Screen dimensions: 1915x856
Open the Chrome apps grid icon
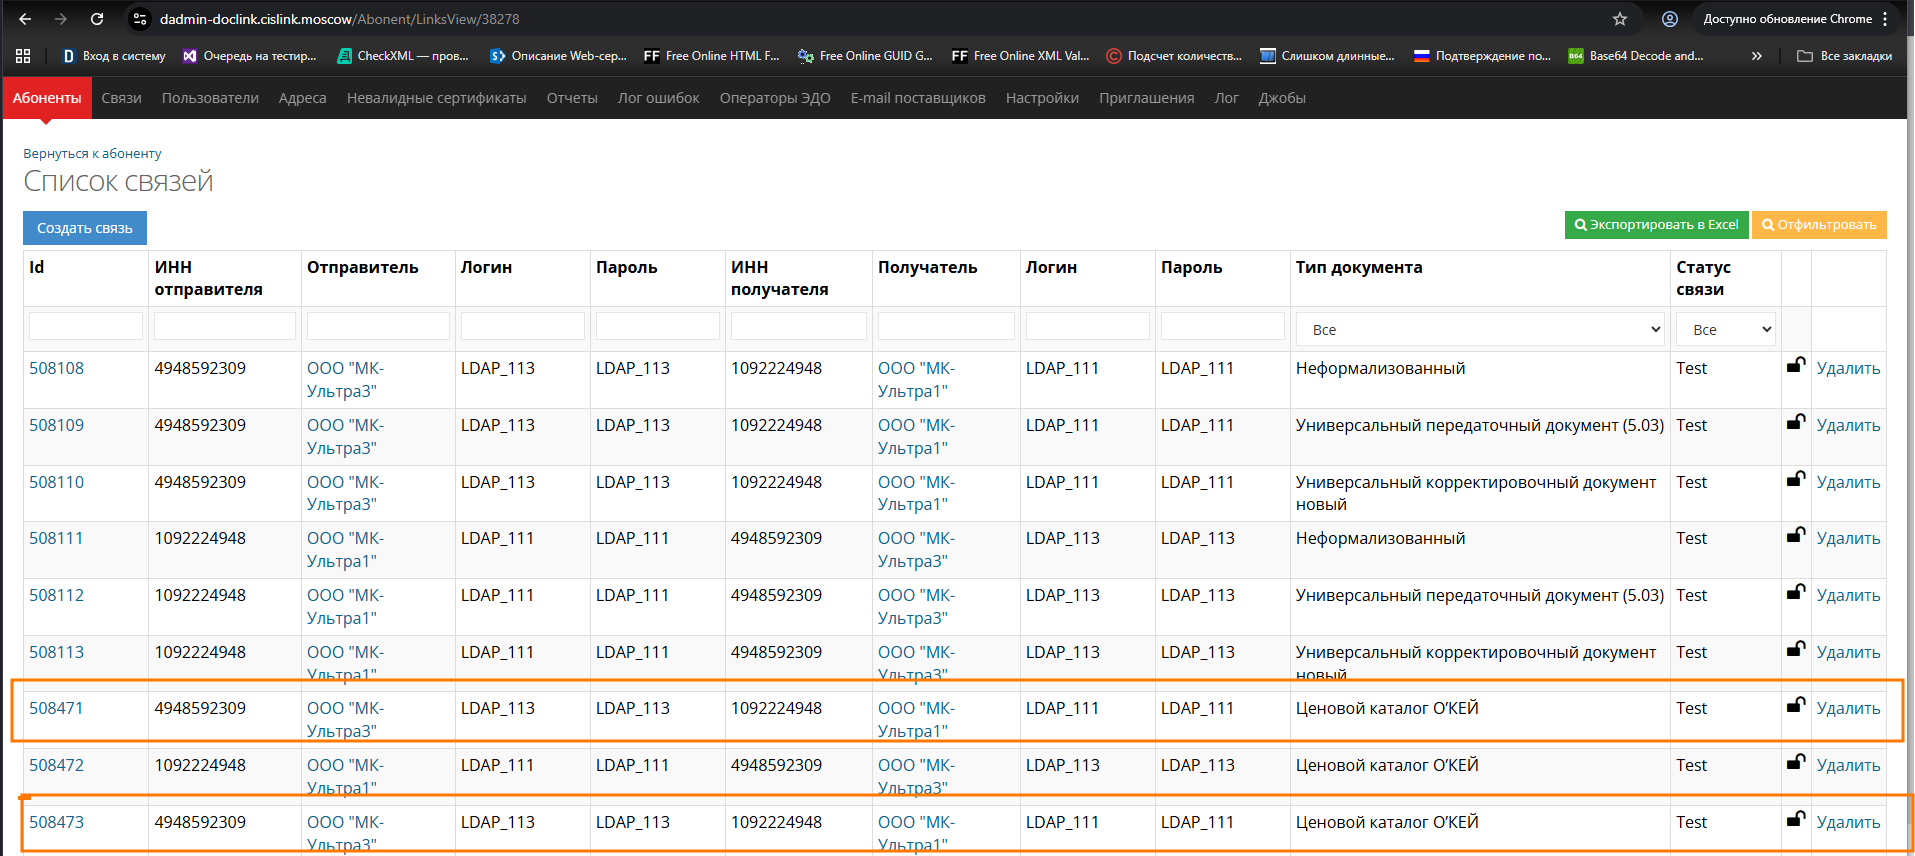pyautogui.click(x=23, y=56)
